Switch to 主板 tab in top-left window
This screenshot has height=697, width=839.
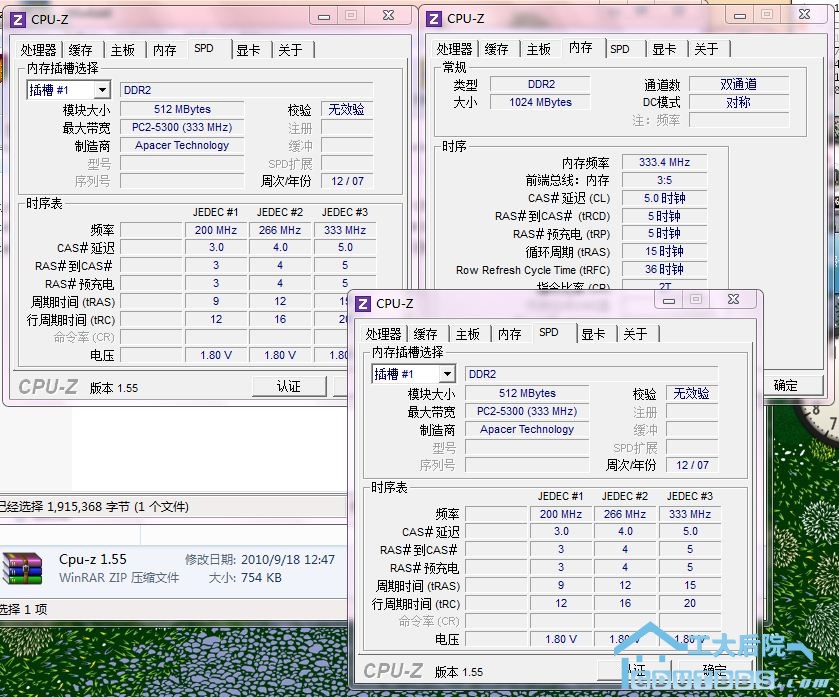click(123, 50)
